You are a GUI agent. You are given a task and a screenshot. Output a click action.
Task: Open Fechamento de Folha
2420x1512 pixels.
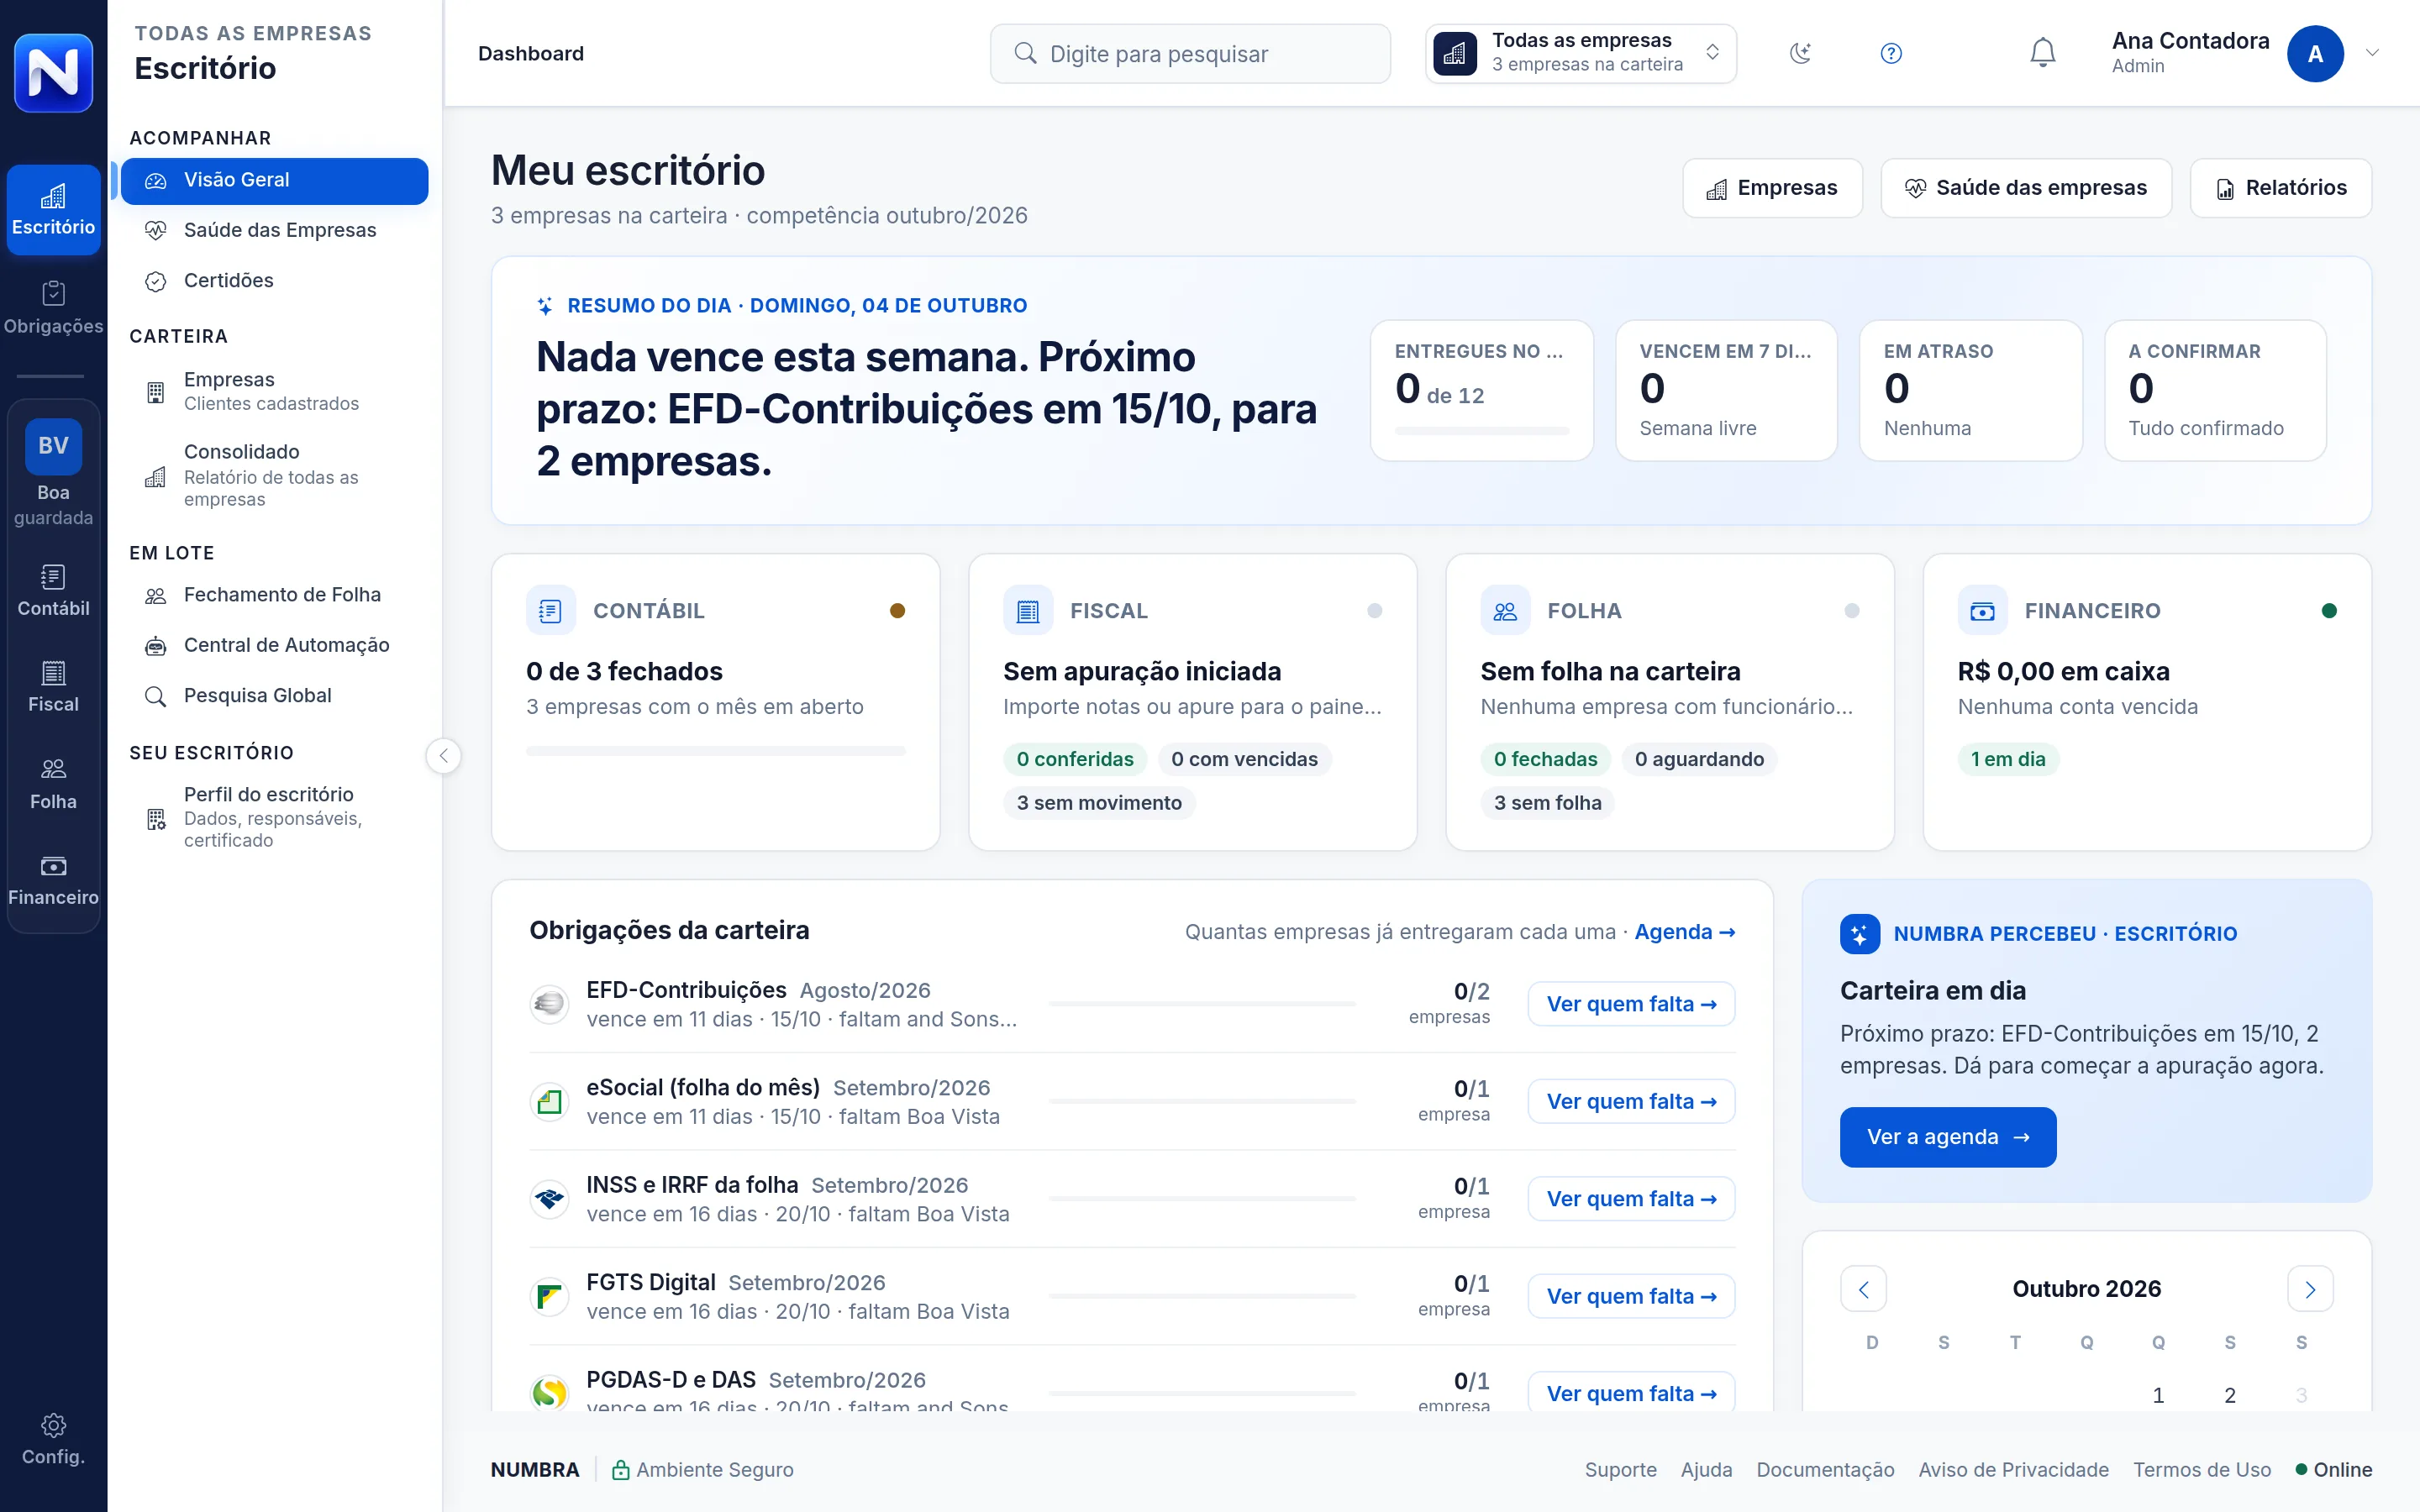274,595
